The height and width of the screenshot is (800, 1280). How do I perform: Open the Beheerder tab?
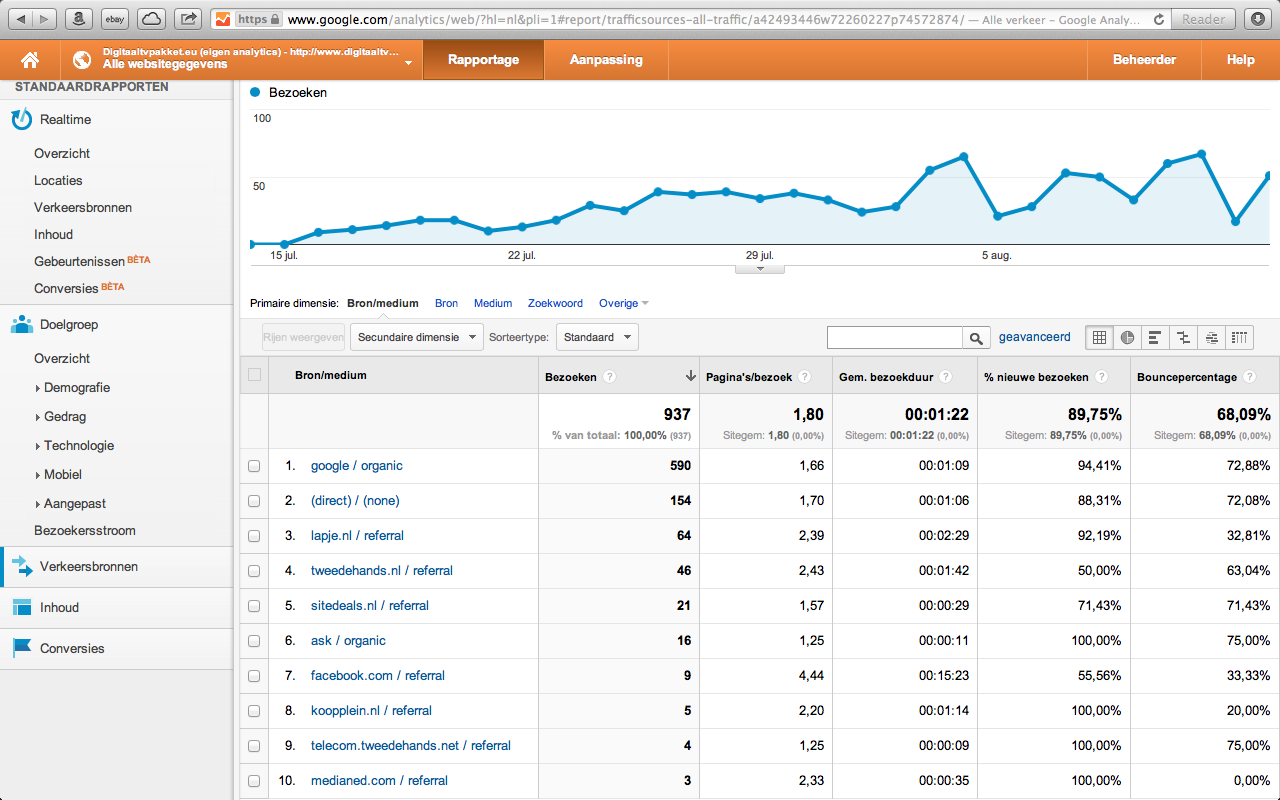click(1144, 60)
